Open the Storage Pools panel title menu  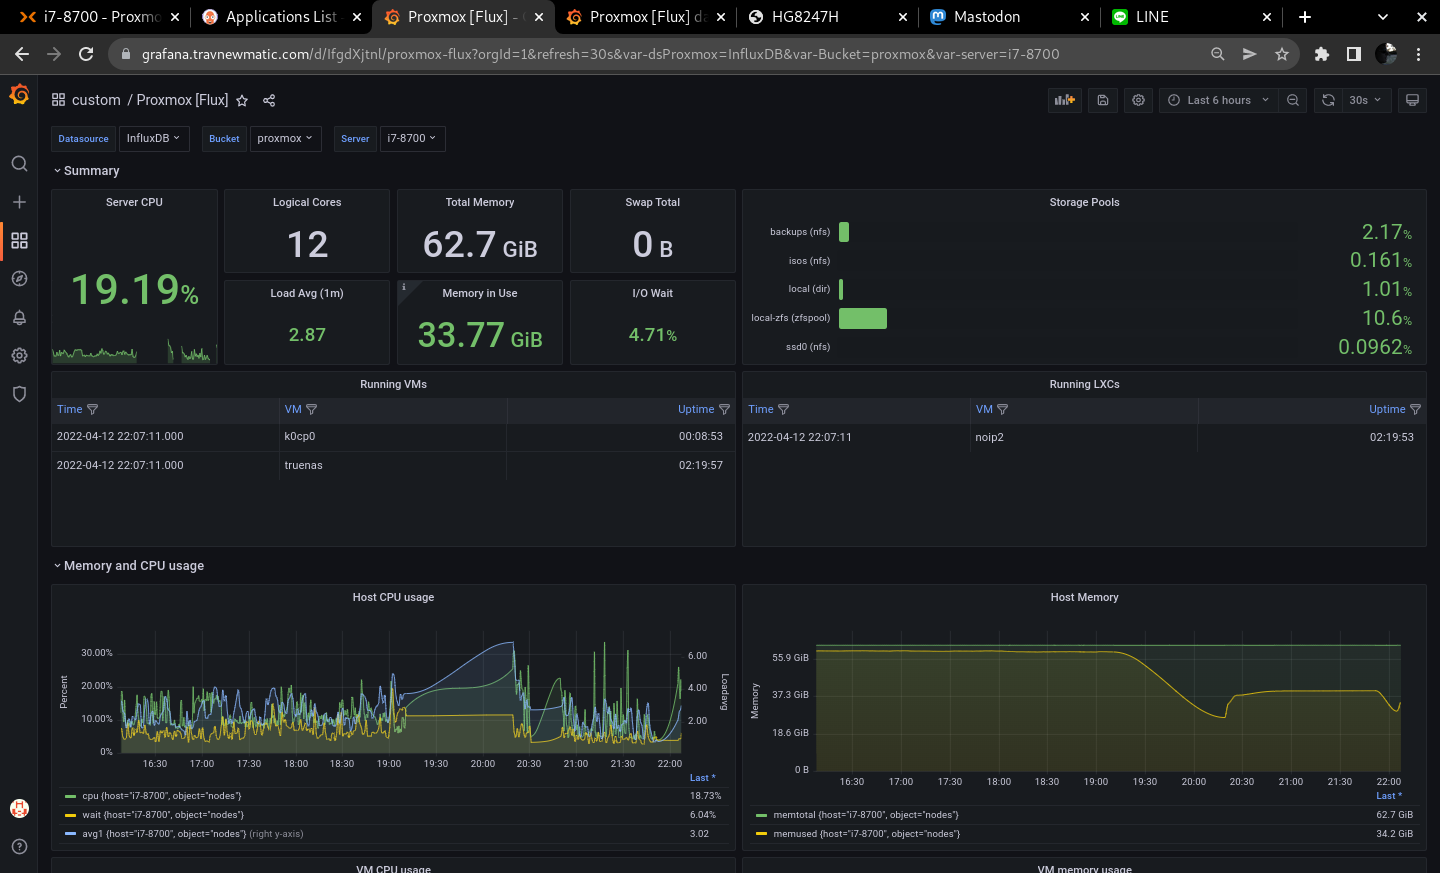(1084, 202)
